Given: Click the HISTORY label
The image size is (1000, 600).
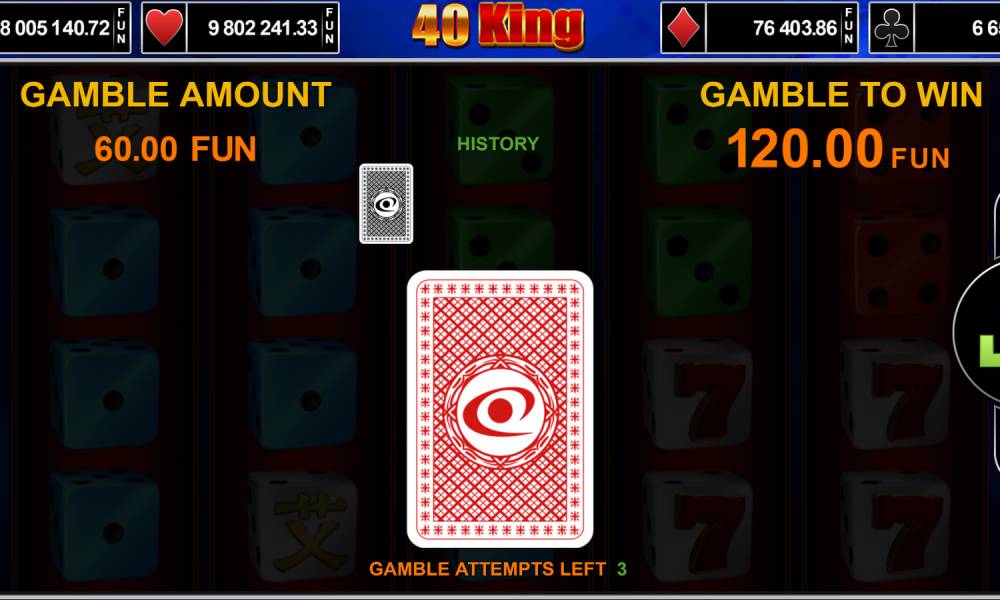Looking at the screenshot, I should click(x=498, y=144).
